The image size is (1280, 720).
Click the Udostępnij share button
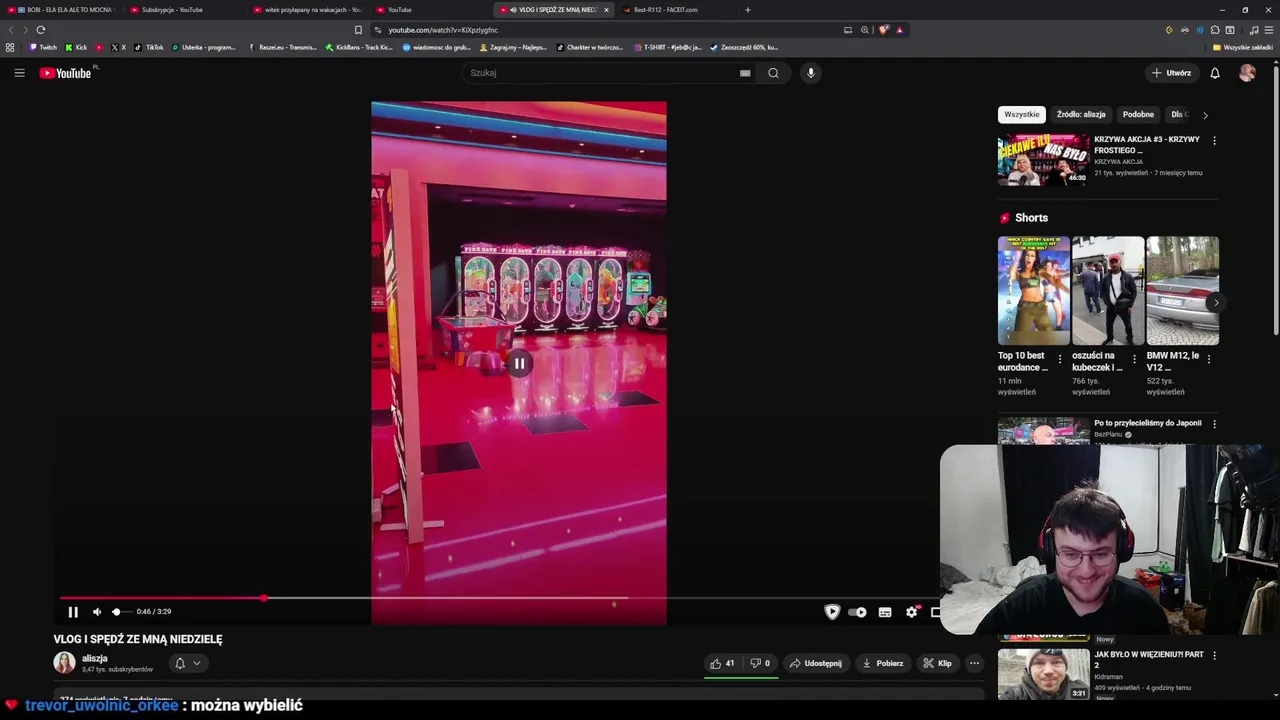(x=816, y=663)
